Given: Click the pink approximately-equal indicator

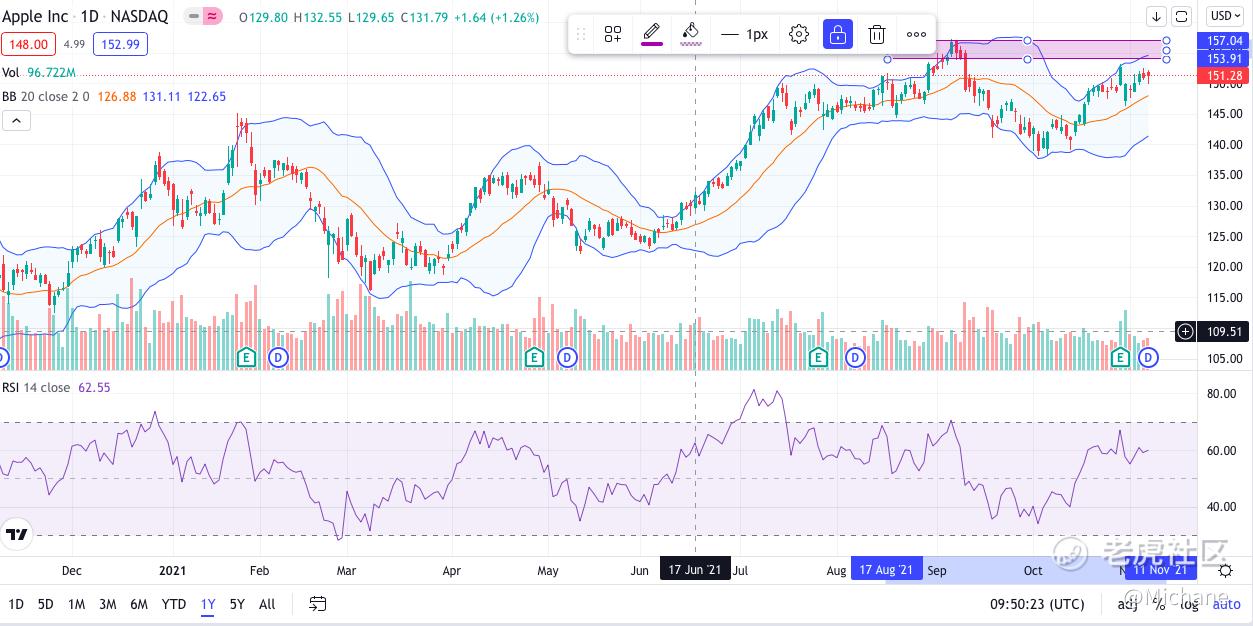Looking at the screenshot, I should (x=213, y=17).
